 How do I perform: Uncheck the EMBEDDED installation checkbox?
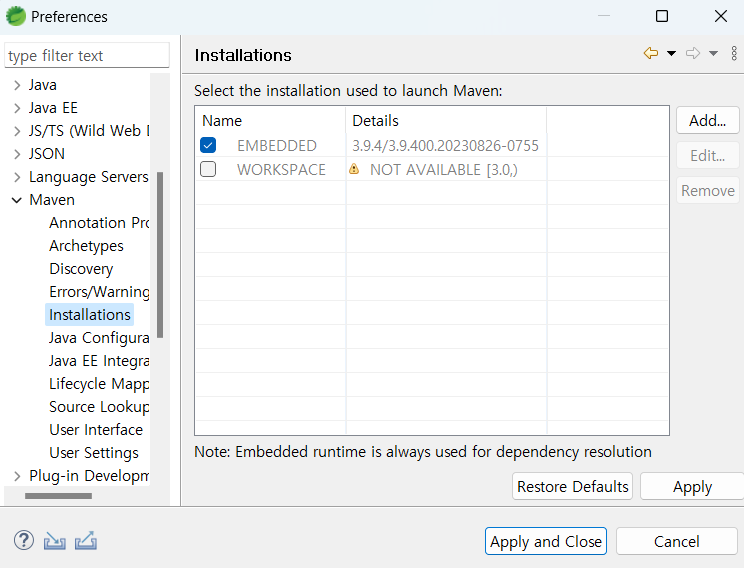208,145
